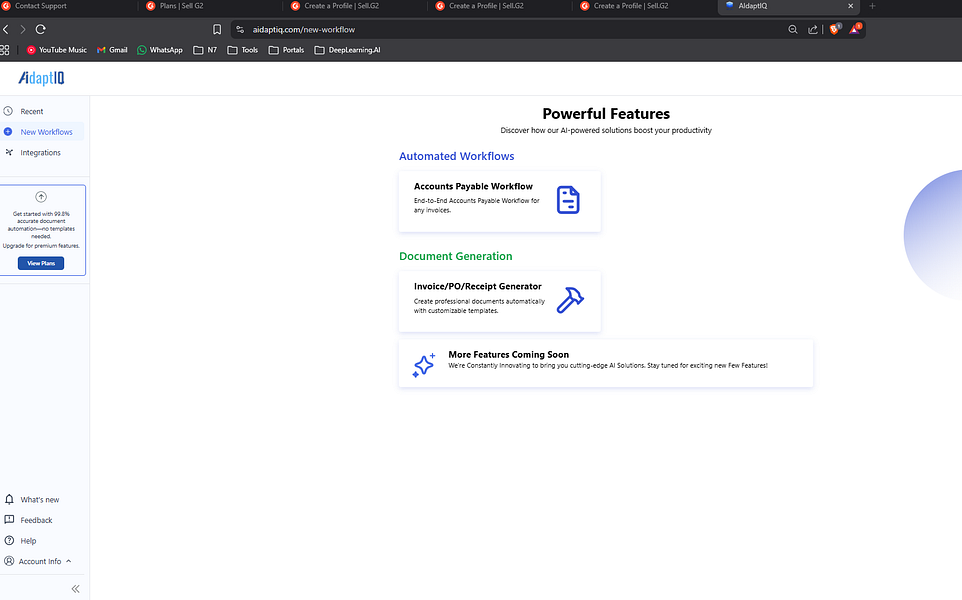Click Account Info user icon

tap(9, 561)
